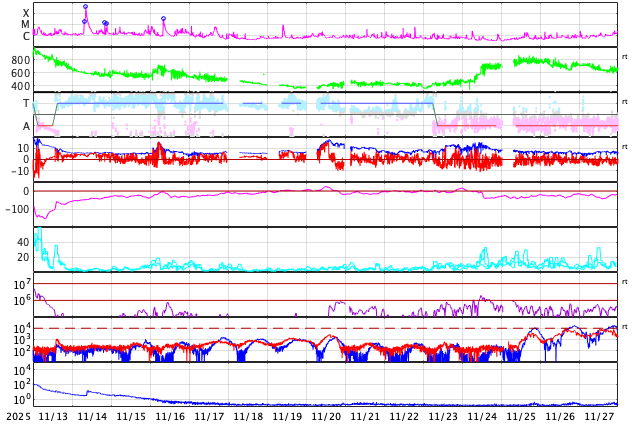Click the 2025 year label
Image resolution: width=634 pixels, height=424 pixels.
point(17,416)
